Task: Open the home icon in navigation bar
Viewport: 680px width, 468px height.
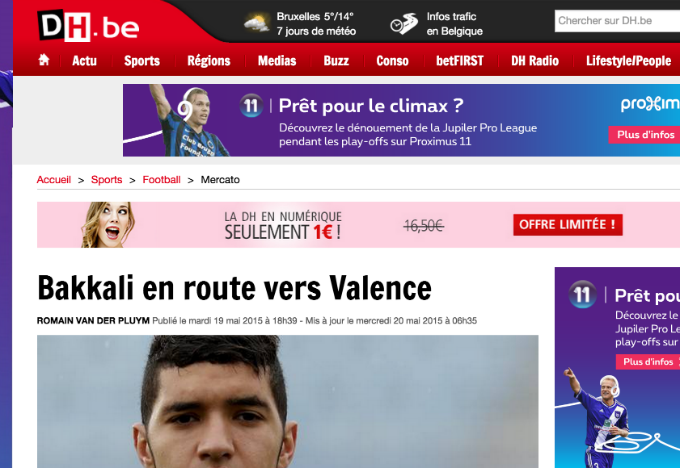Action: click(x=44, y=60)
